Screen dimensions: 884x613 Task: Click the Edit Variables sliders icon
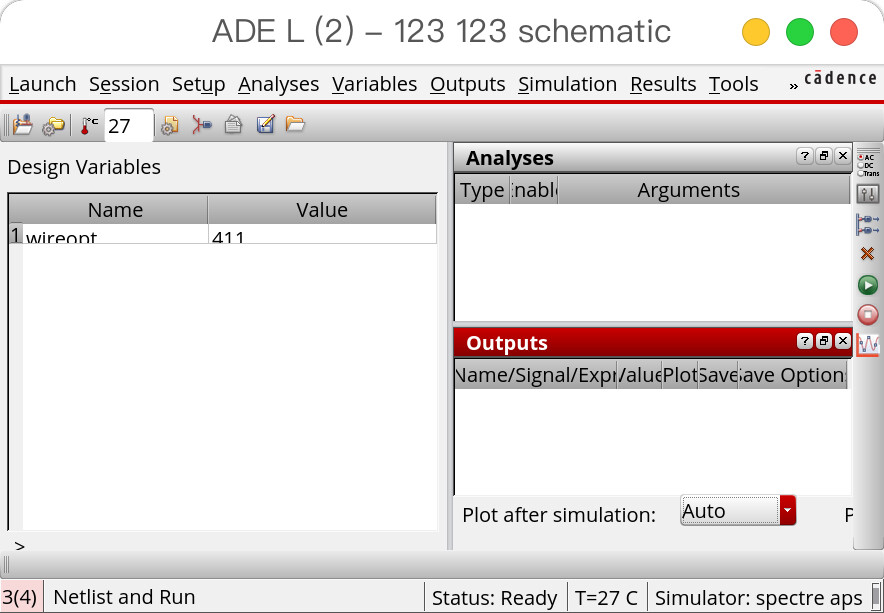click(868, 194)
